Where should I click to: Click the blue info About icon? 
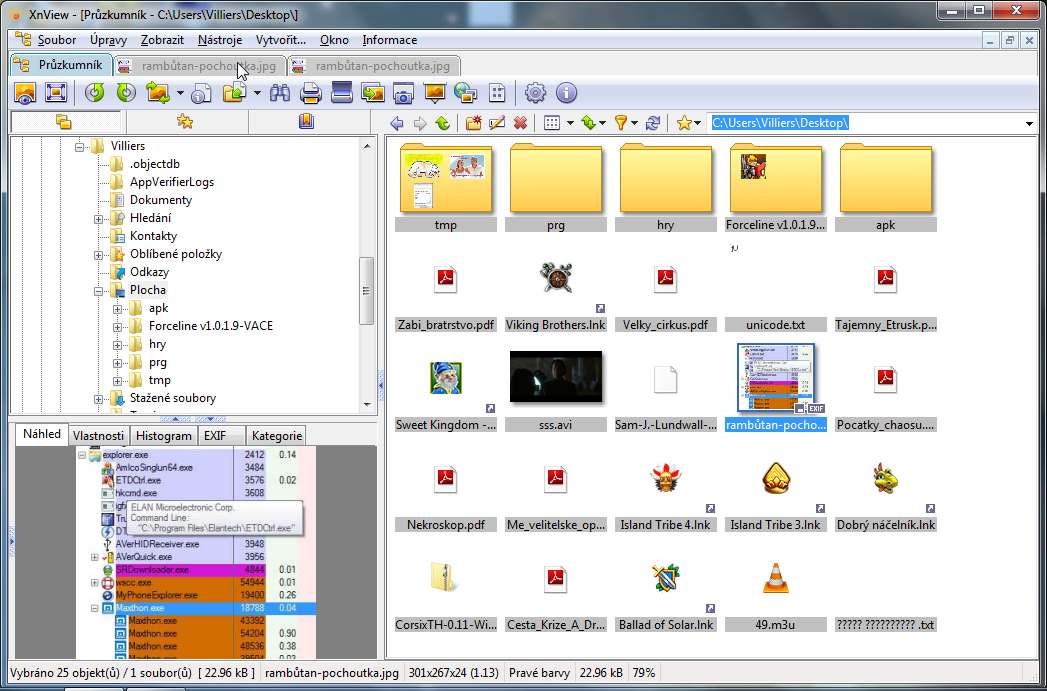click(x=566, y=93)
